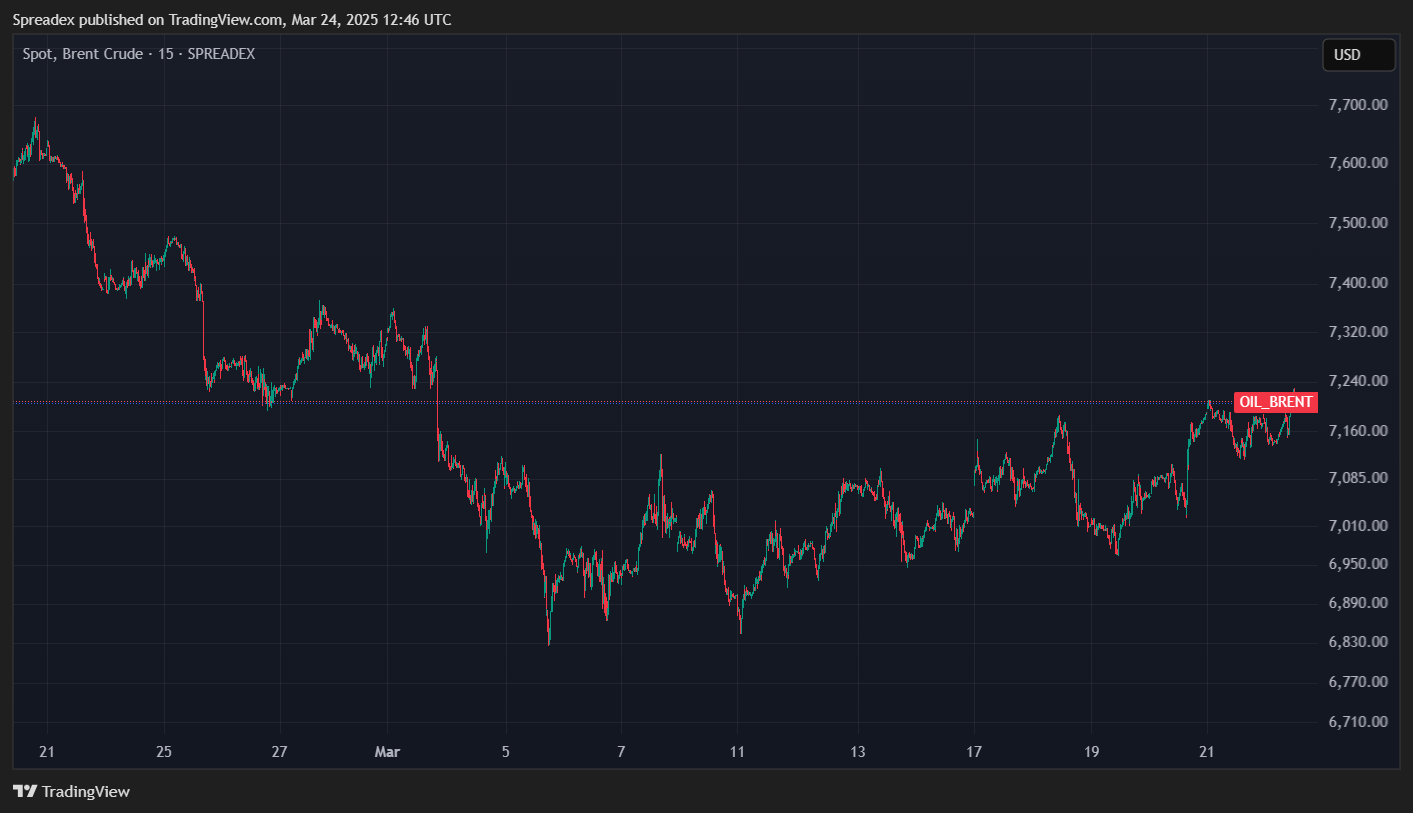Screen dimensions: 1413x813
Task: Click the 7,160.00 price axis label
Action: pyautogui.click(x=1357, y=431)
